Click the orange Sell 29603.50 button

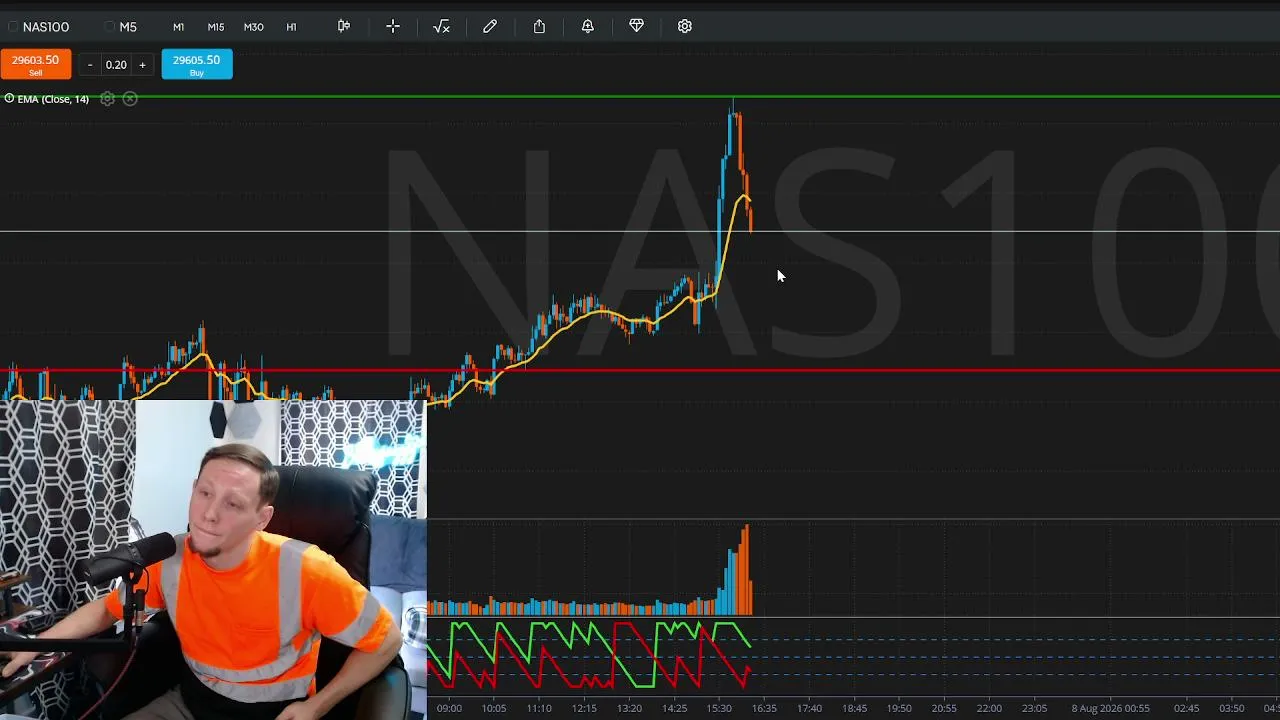35,64
